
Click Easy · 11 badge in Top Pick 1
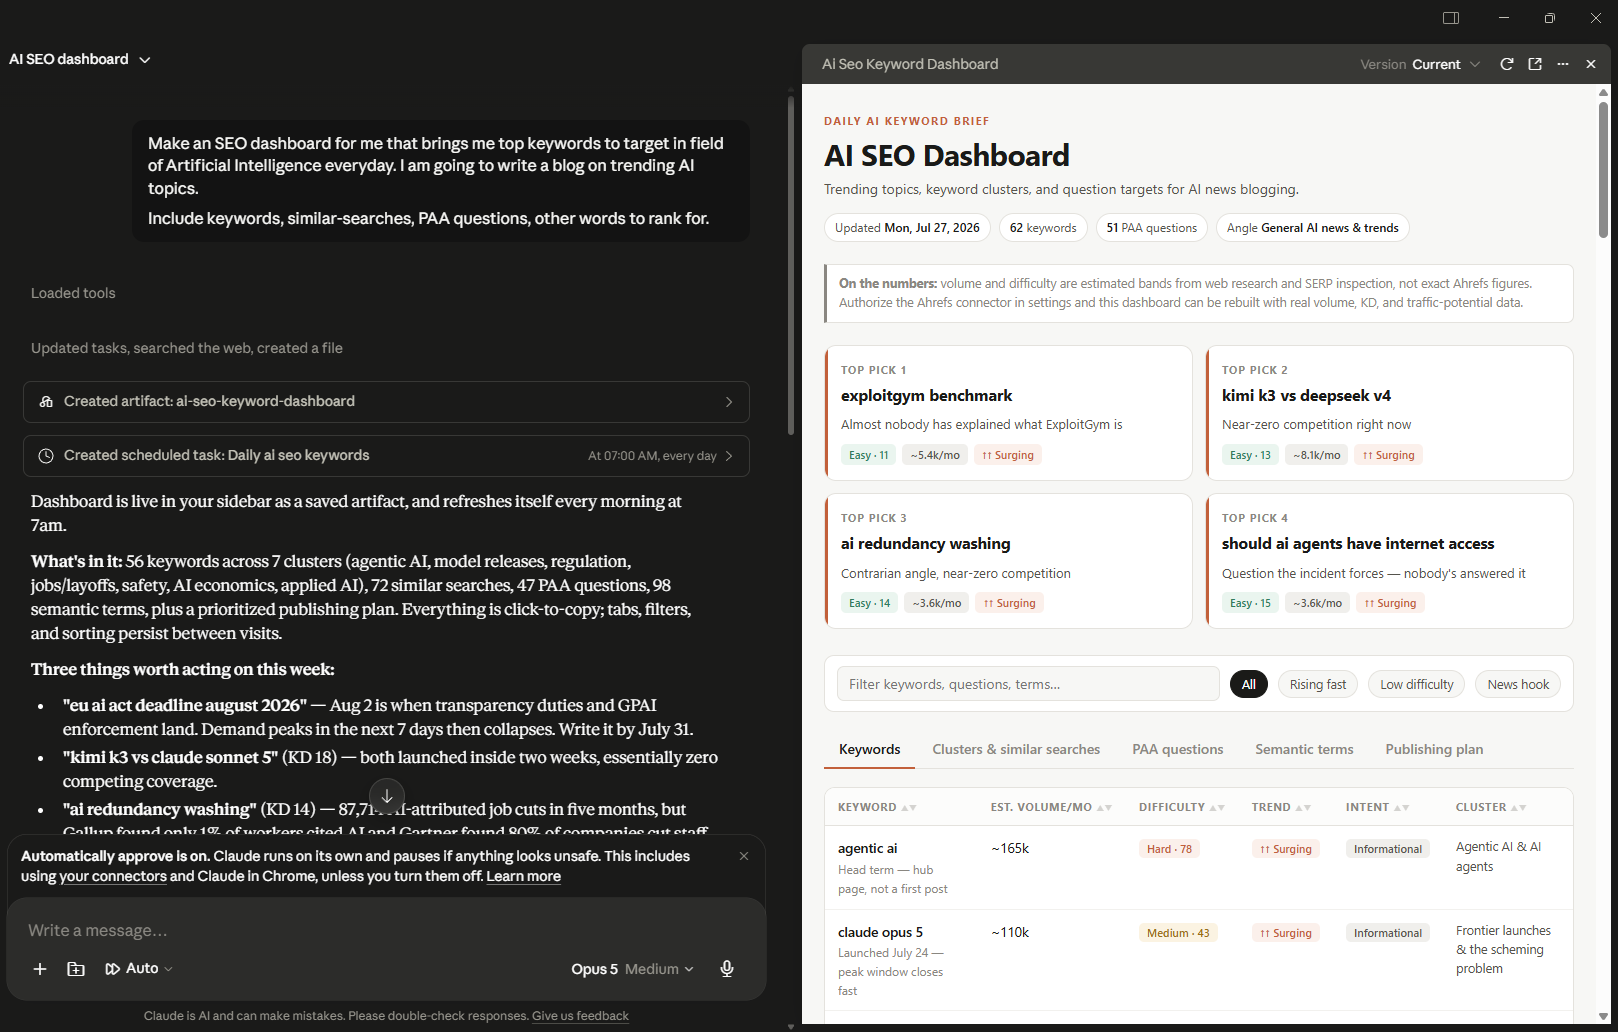(868, 455)
